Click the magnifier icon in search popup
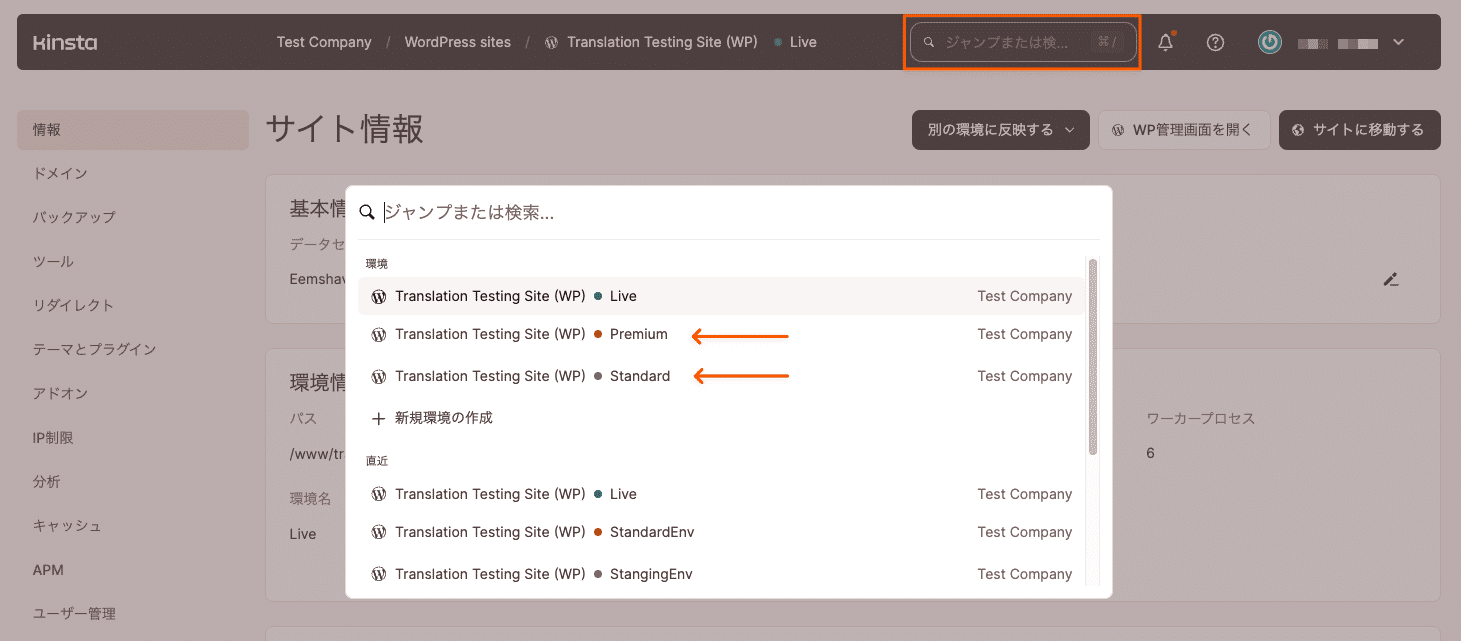 (x=367, y=212)
